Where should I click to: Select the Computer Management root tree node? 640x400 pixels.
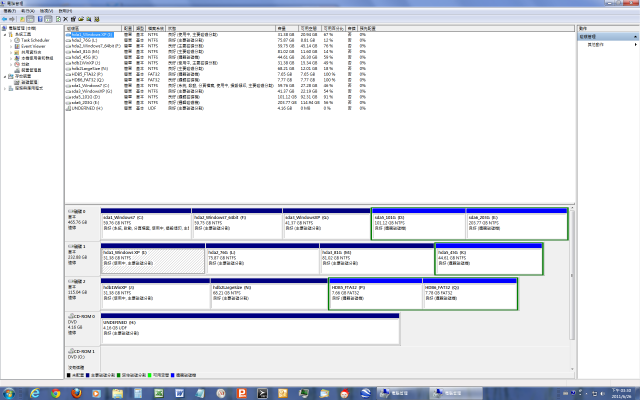tap(19, 28)
